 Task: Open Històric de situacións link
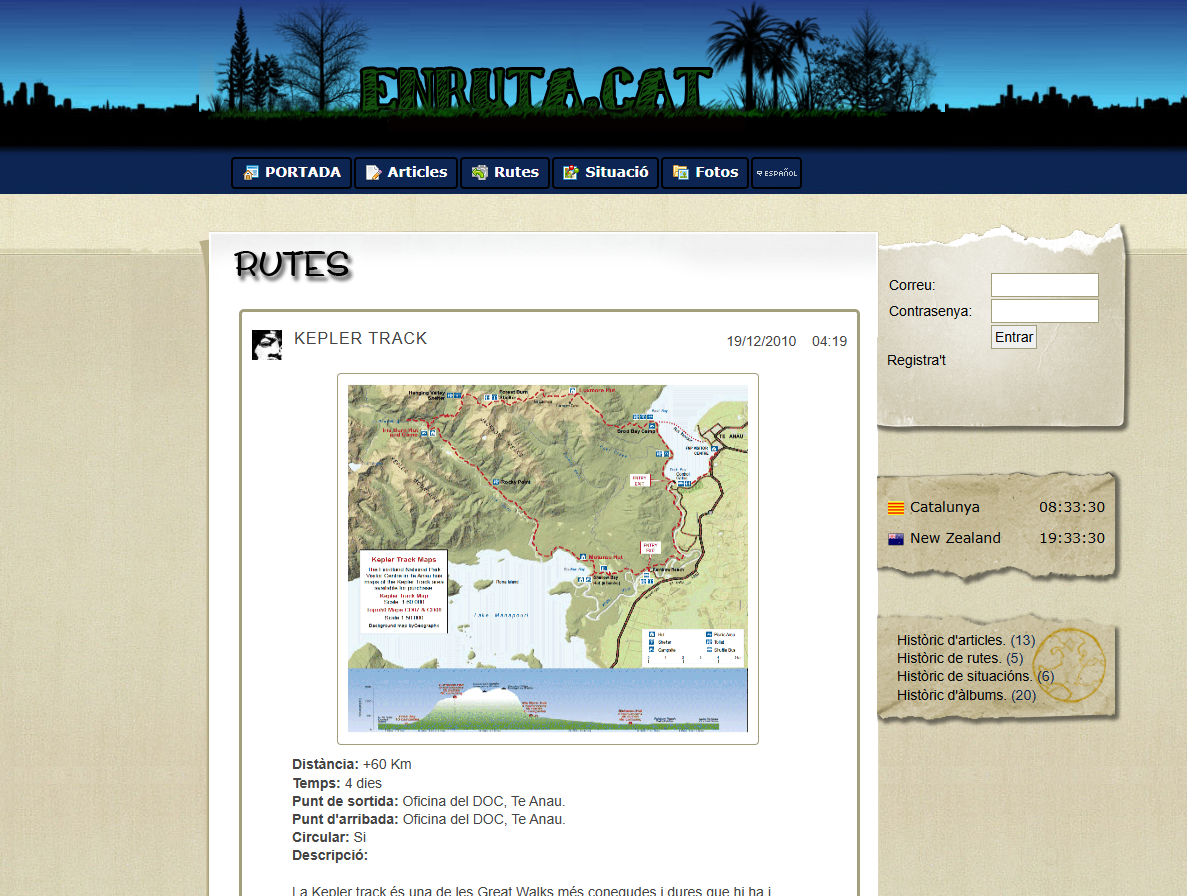tap(964, 676)
